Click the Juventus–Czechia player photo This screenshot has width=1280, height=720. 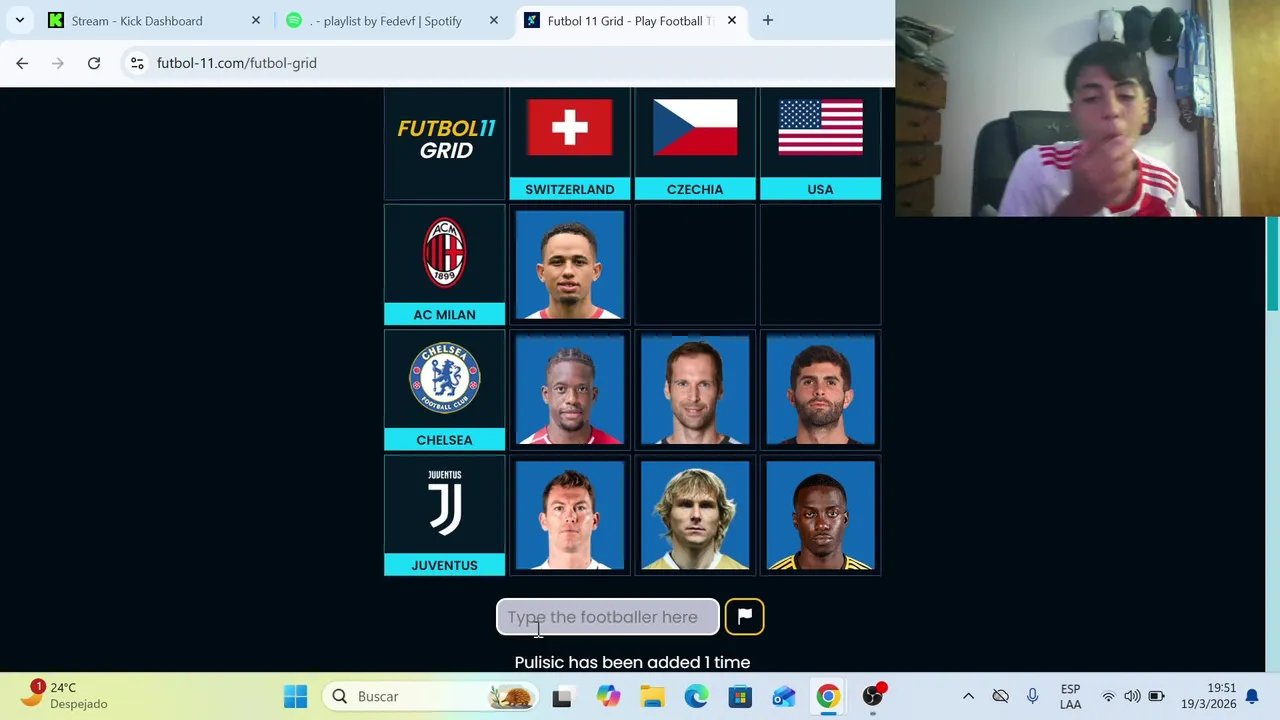(695, 516)
